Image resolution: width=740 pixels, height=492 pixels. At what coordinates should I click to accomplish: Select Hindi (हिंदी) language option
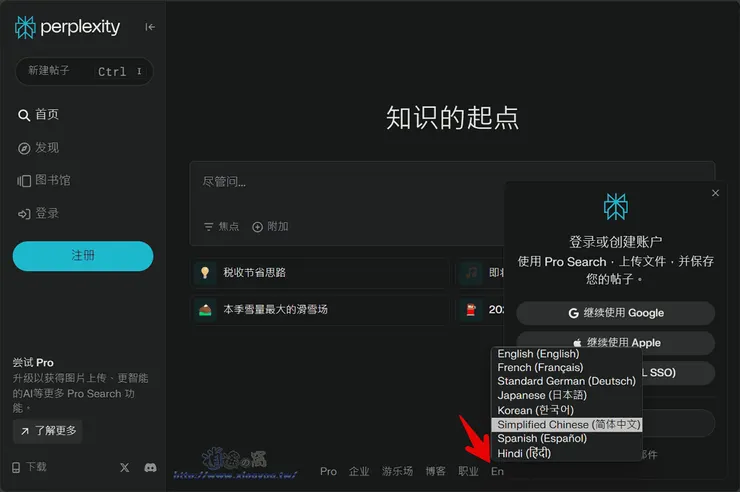(x=566, y=453)
